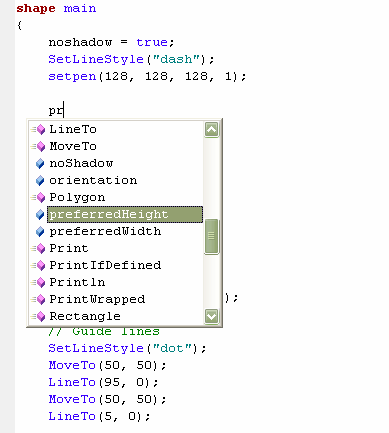The image size is (389, 433).
Task: Choose the Print suggestion
Action: [x=69, y=248]
